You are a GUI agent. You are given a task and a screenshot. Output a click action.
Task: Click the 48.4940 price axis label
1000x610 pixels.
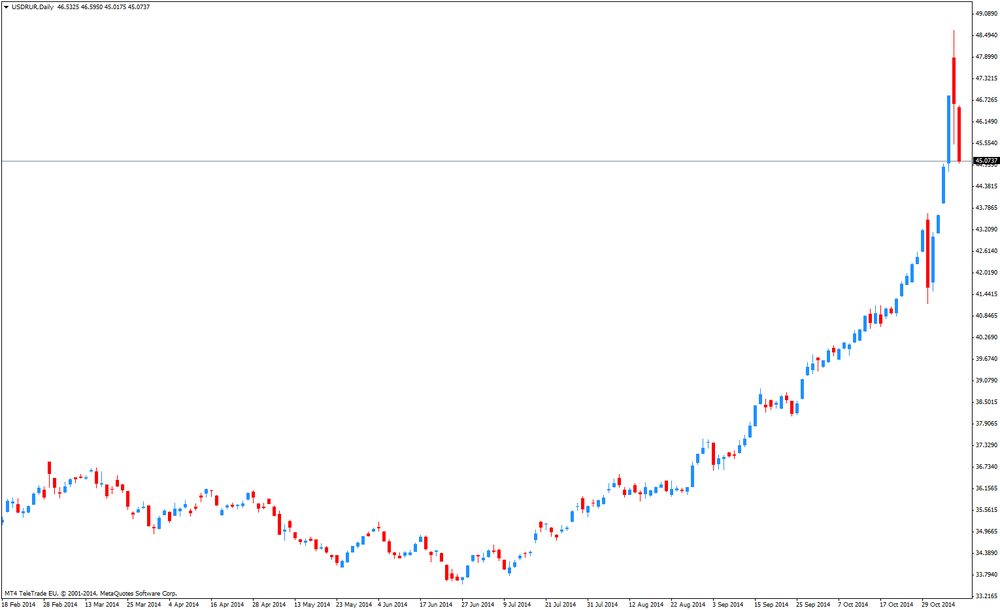point(986,35)
